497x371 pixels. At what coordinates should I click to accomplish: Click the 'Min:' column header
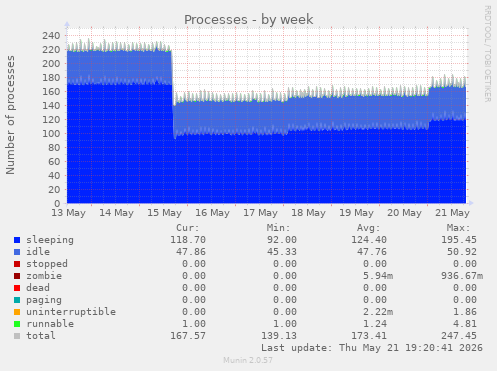pyautogui.click(x=278, y=228)
